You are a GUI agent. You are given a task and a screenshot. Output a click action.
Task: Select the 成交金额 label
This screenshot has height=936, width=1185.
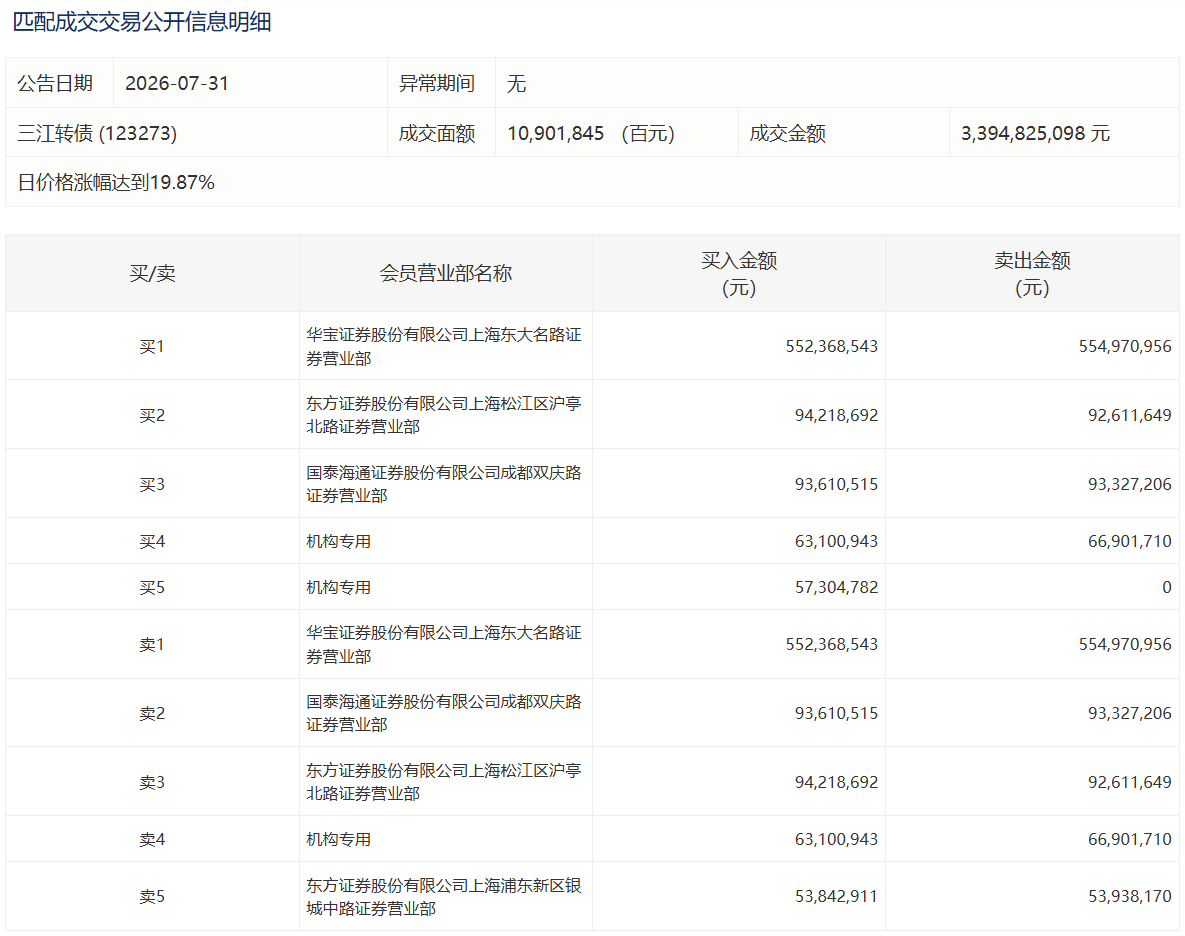[x=787, y=134]
